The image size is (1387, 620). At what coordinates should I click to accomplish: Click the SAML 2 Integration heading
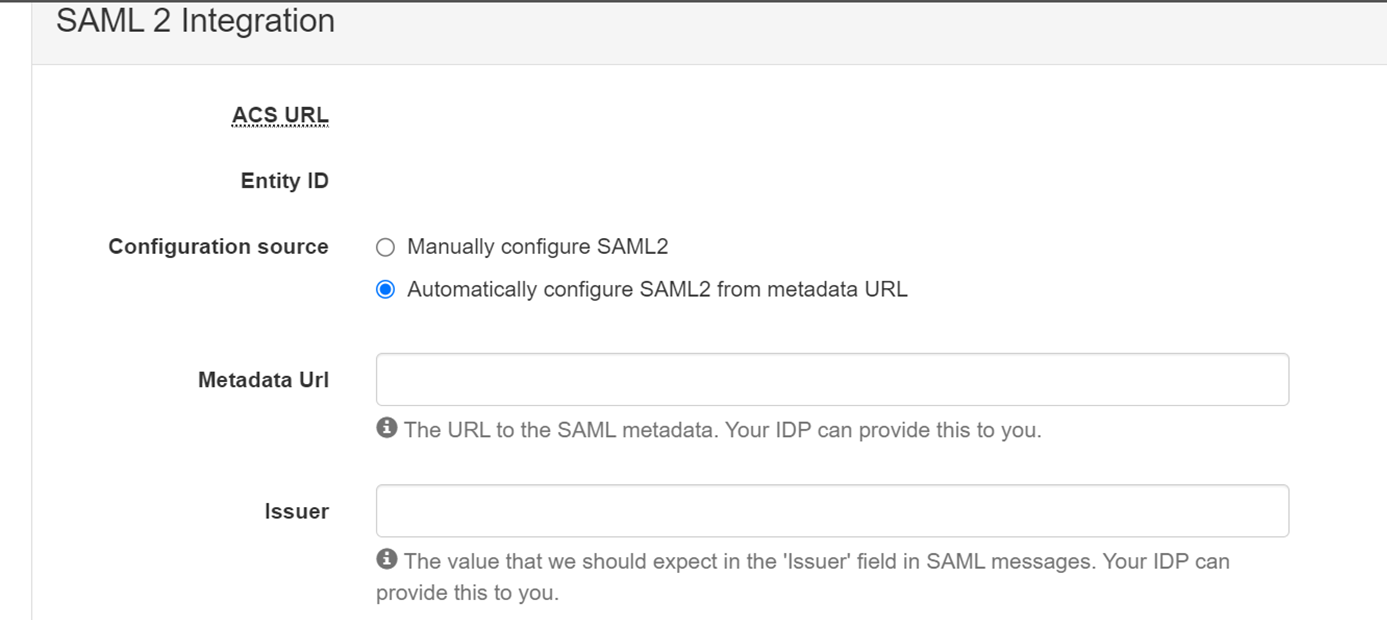[x=195, y=21]
